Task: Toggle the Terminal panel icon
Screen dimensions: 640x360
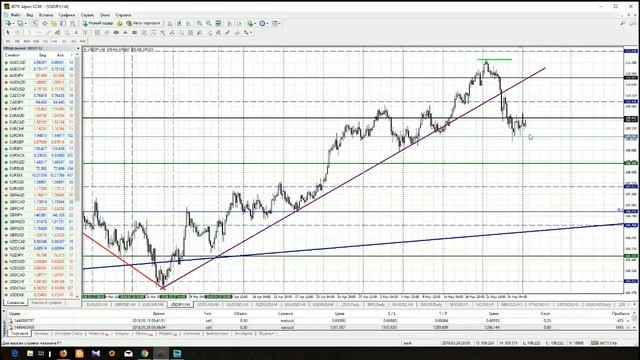Action: pyautogui.click(x=63, y=23)
